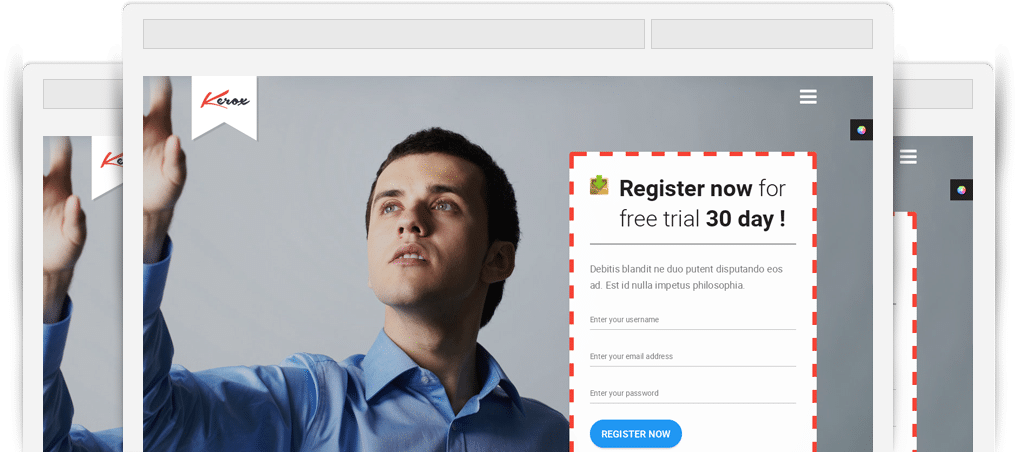Click the Kerox logo ribbon in the left background mockup

tap(107, 168)
